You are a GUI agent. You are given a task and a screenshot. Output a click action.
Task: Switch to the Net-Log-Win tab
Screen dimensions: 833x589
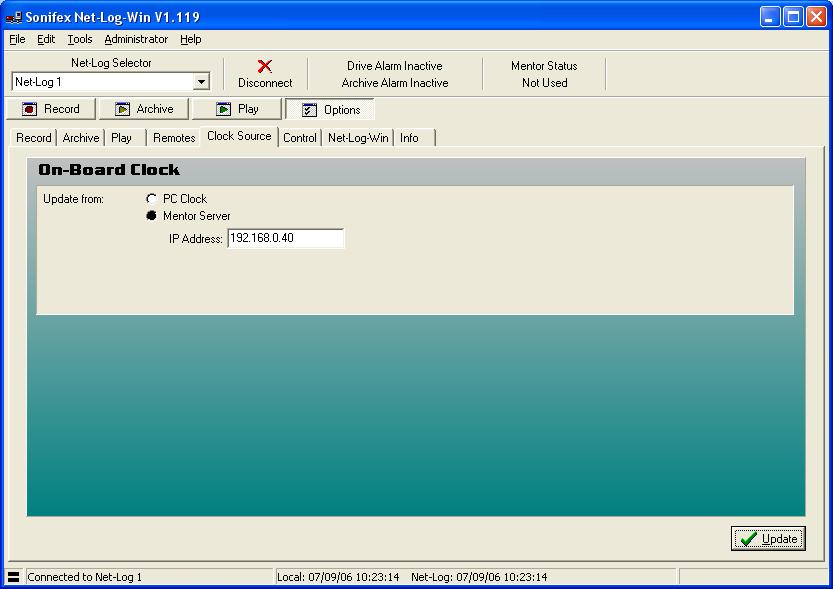[358, 138]
